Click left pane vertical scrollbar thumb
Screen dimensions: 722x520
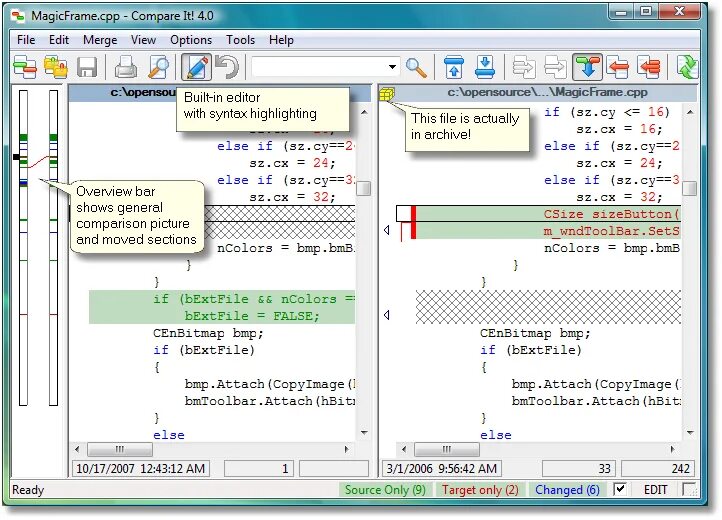pyautogui.click(x=364, y=188)
